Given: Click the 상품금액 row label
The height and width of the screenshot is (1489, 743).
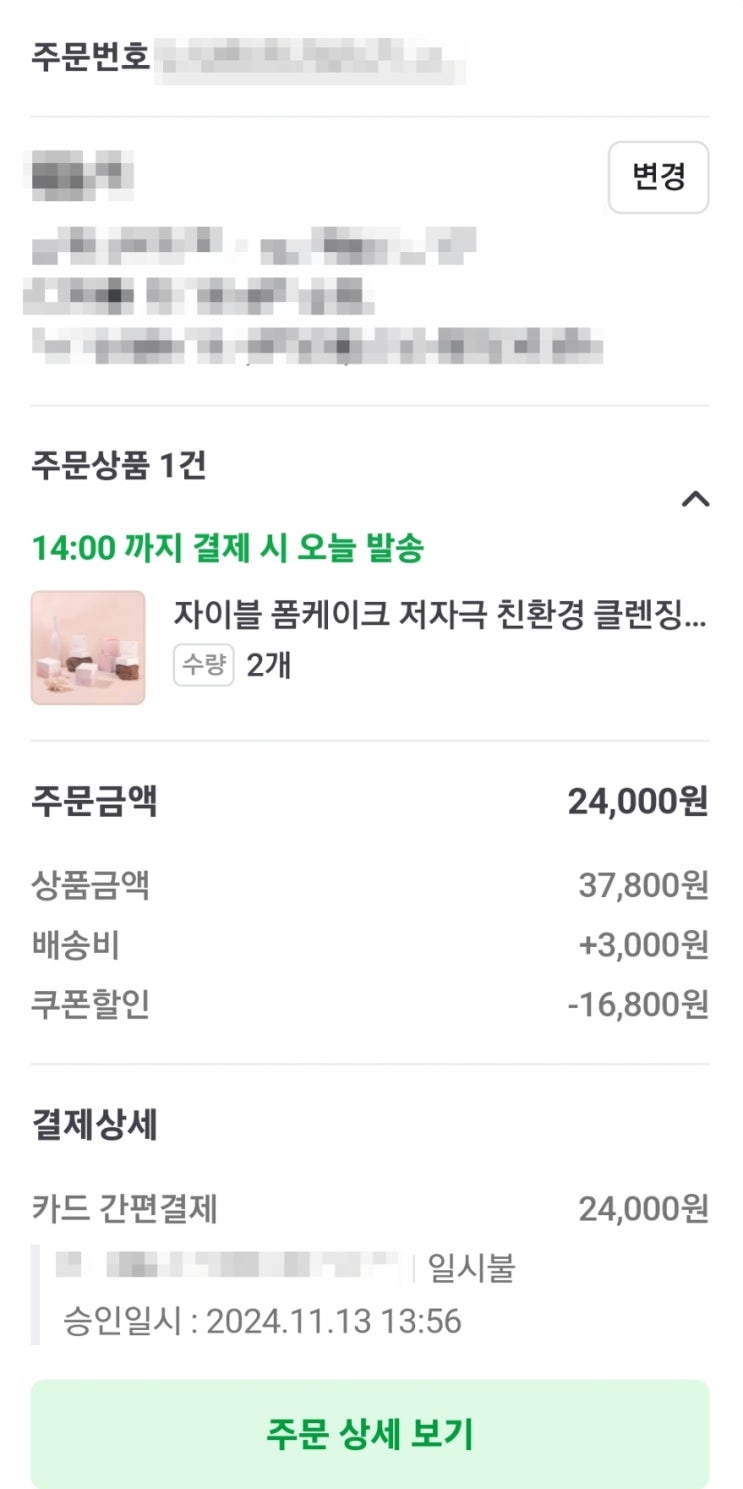Looking at the screenshot, I should [x=91, y=885].
